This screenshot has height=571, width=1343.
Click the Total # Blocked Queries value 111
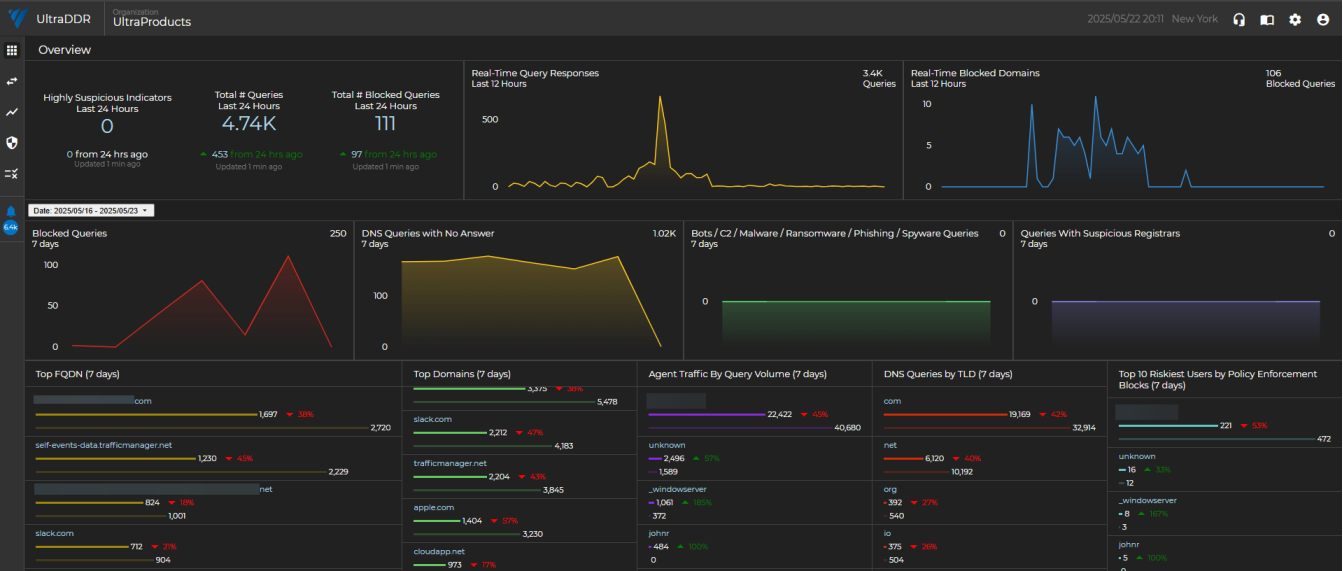pyautogui.click(x=385, y=124)
